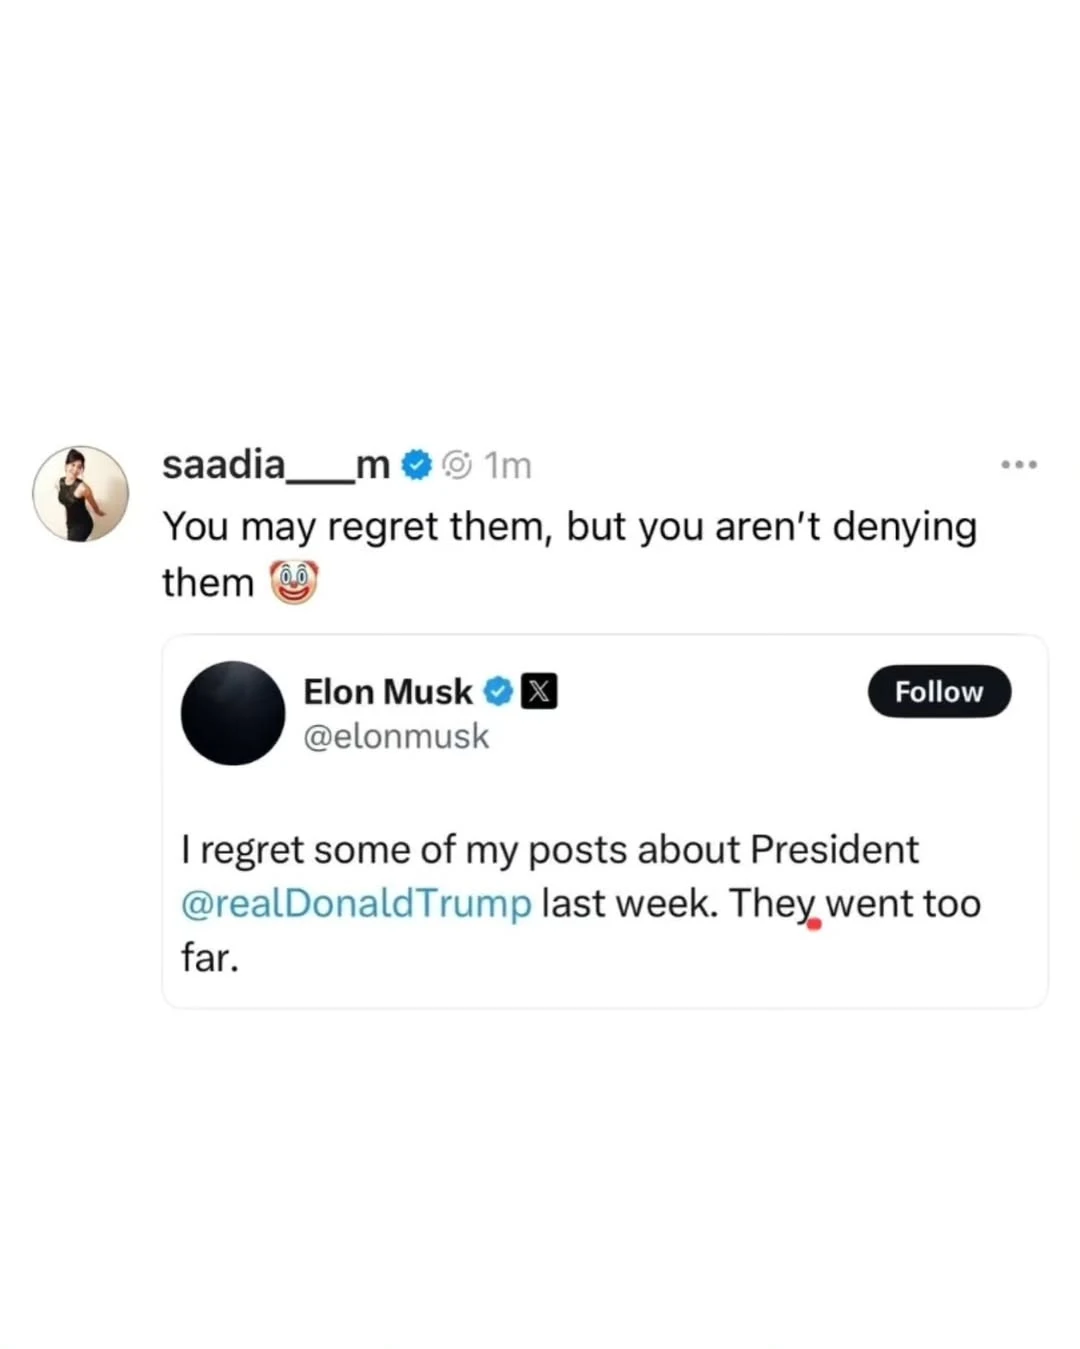Image resolution: width=1080 pixels, height=1349 pixels.
Task: Click saadia___m's profile picture
Action: coord(81,494)
